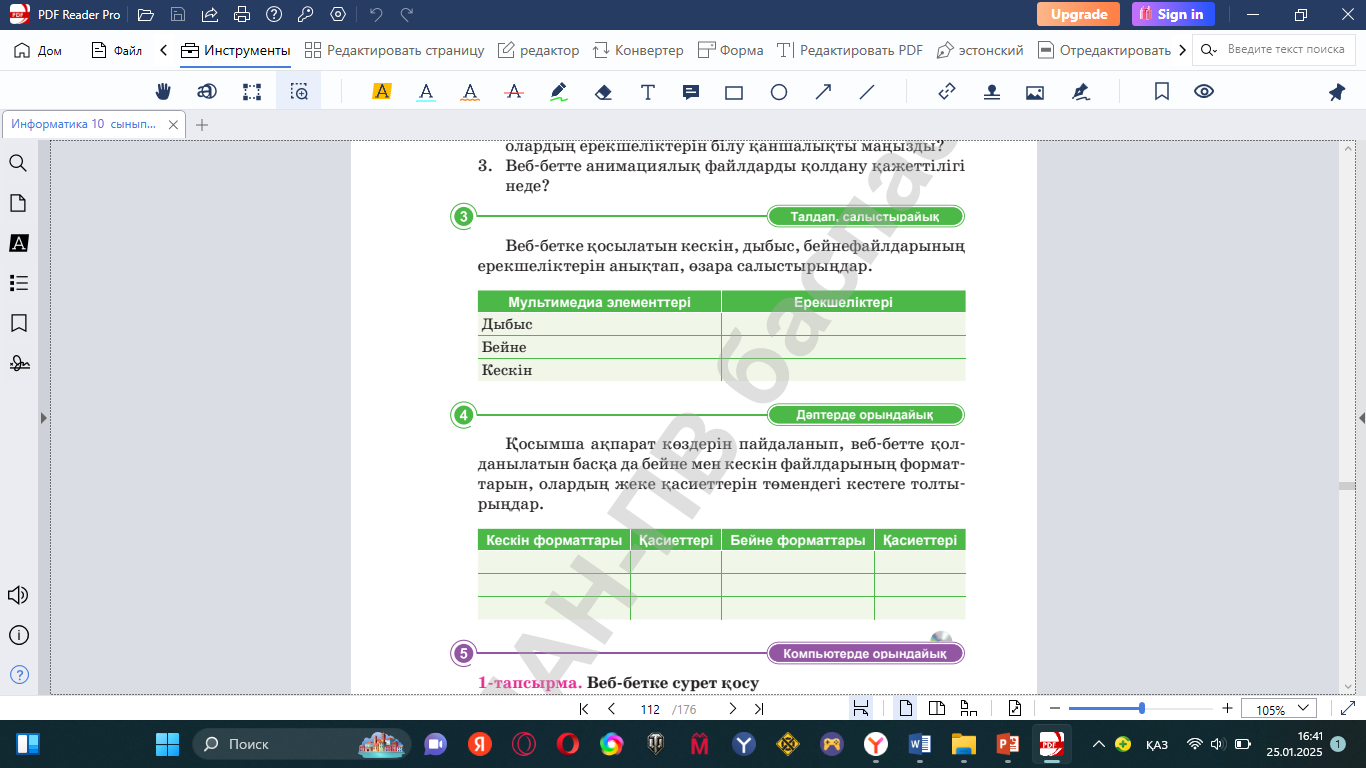Jump to the first page
This screenshot has height=768, width=1366.
click(x=584, y=709)
